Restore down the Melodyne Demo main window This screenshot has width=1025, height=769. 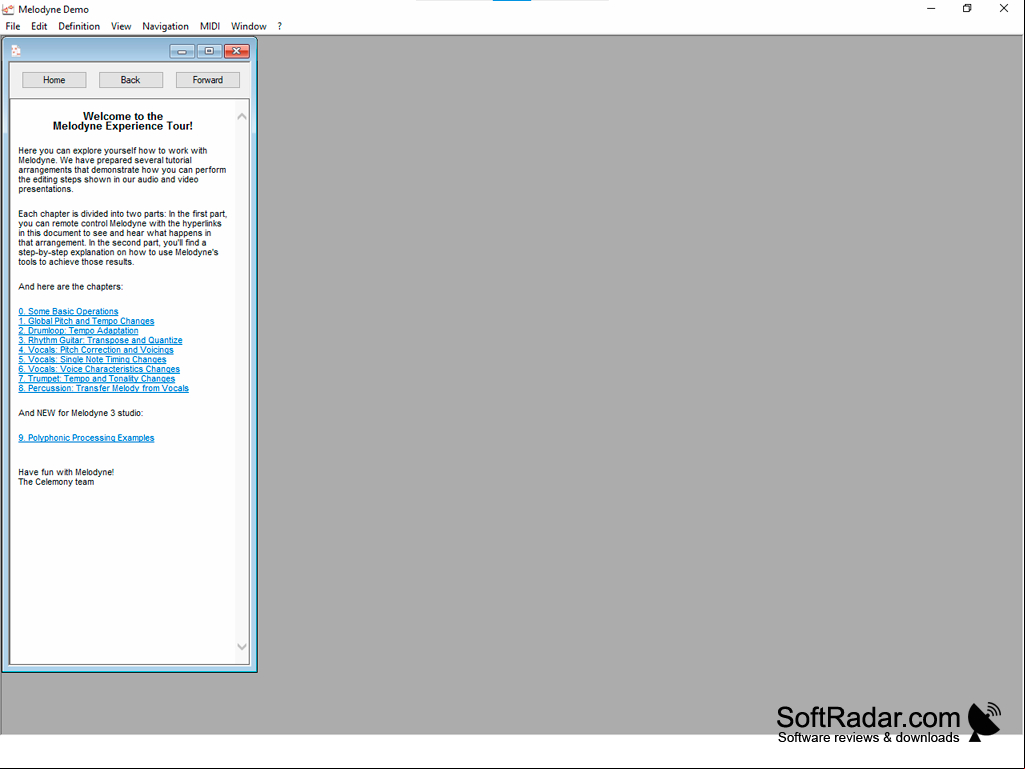tap(967, 9)
